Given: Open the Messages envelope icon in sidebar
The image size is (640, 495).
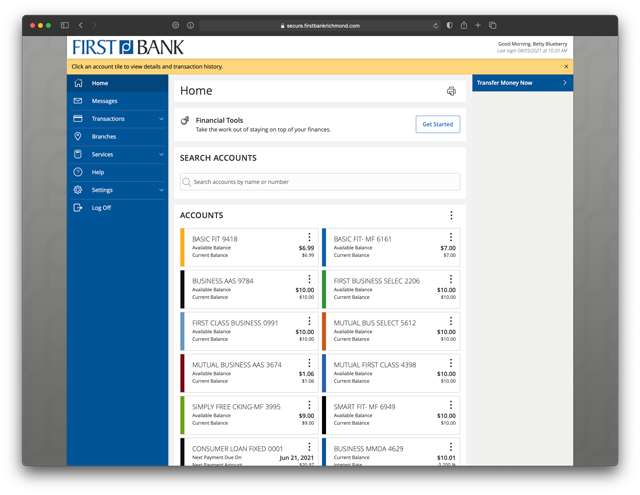Looking at the screenshot, I should tap(78, 101).
